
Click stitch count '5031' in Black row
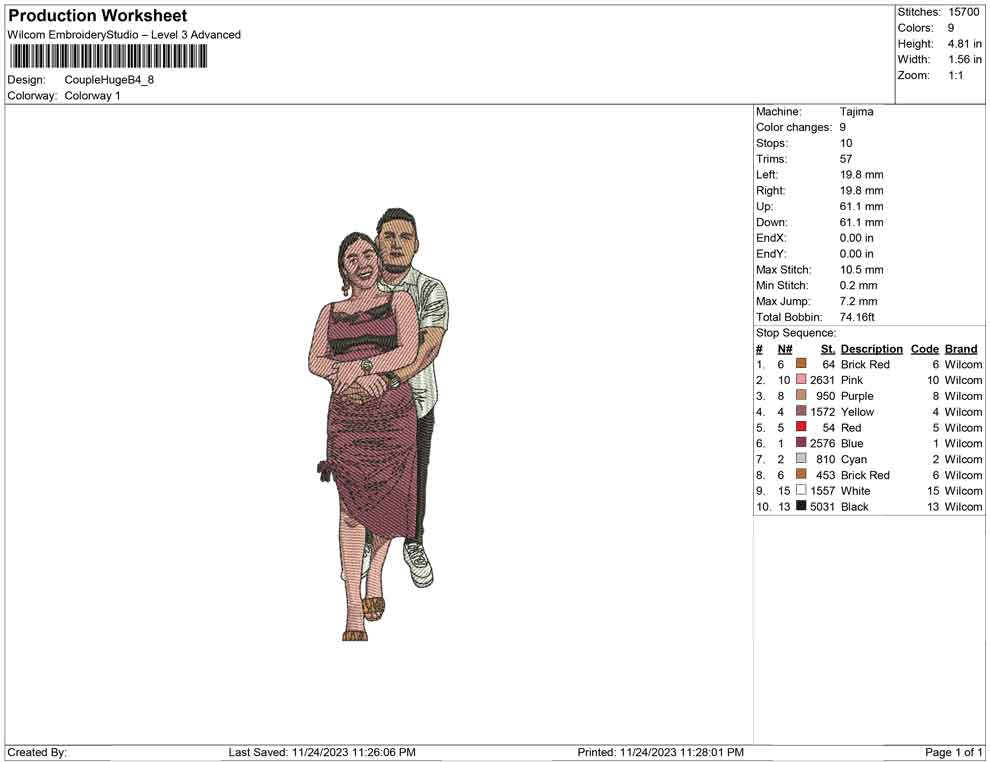tap(823, 506)
